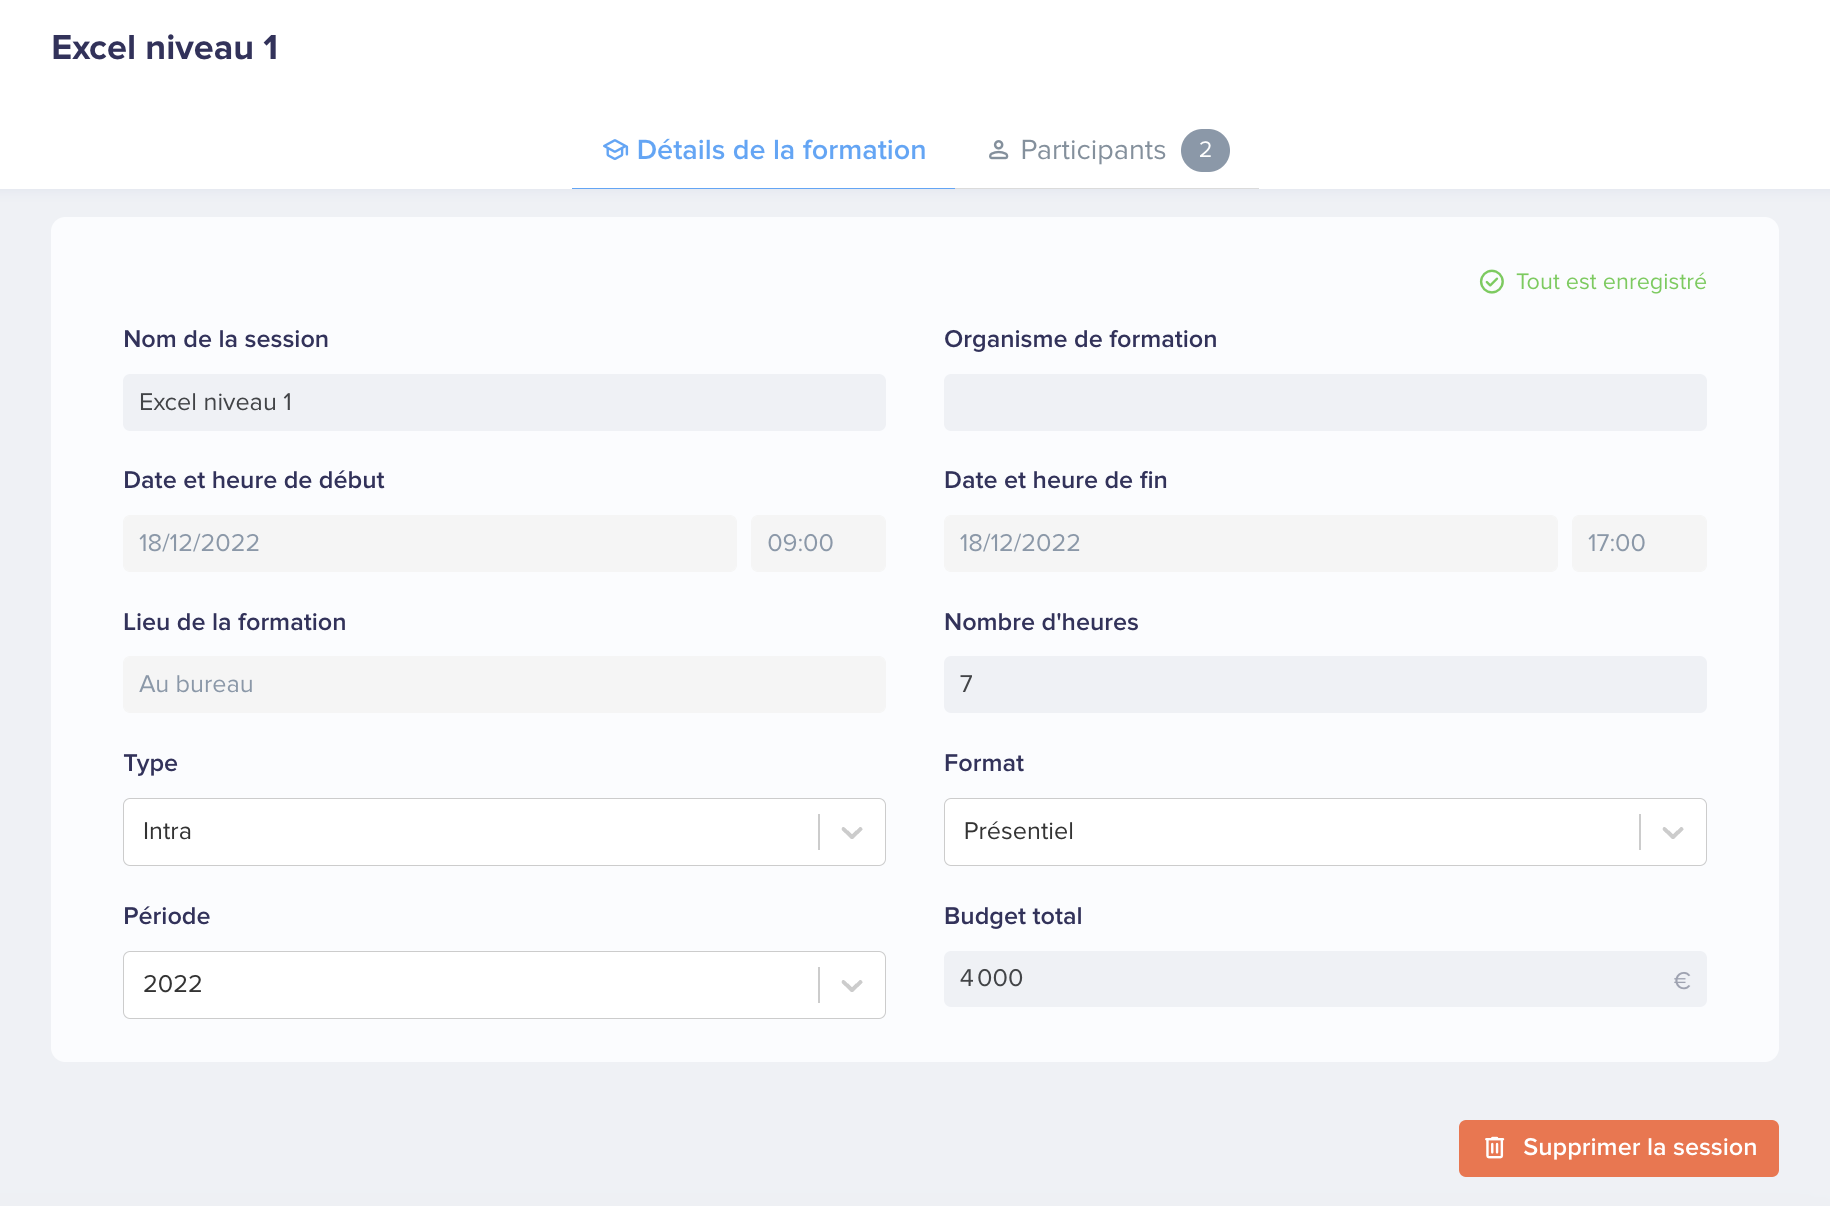Click the Lieu de la formation label
The image size is (1830, 1206).
[x=234, y=622]
